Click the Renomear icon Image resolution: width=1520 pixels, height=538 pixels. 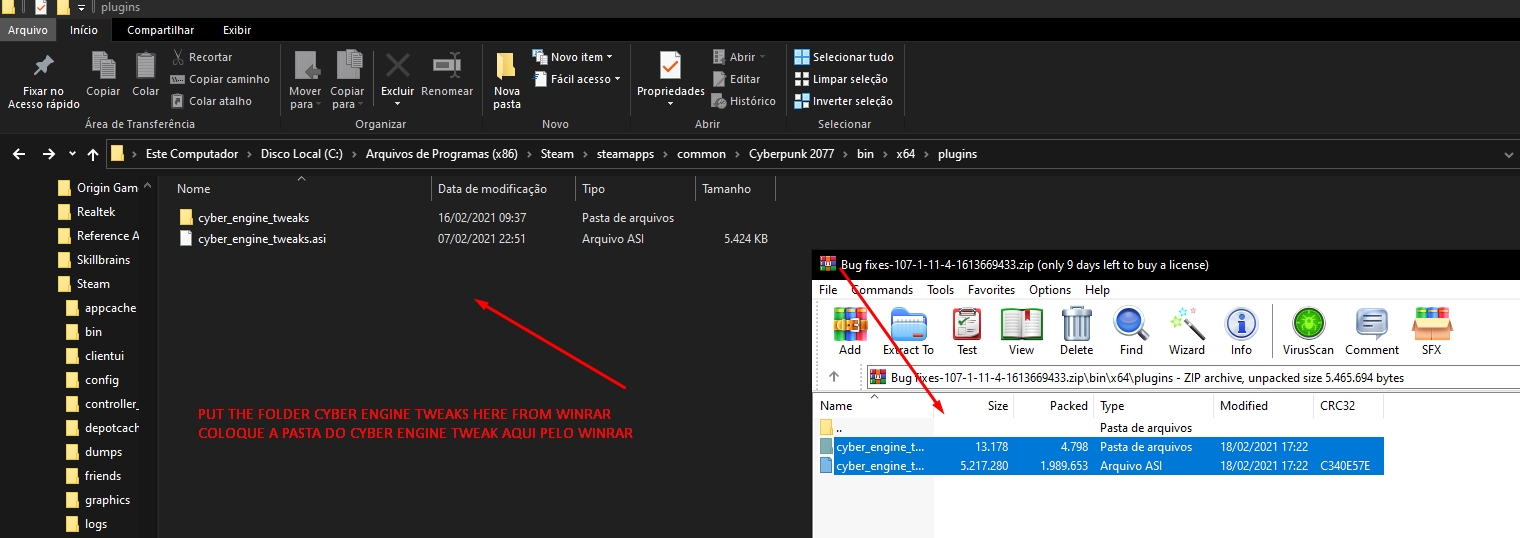(x=446, y=66)
